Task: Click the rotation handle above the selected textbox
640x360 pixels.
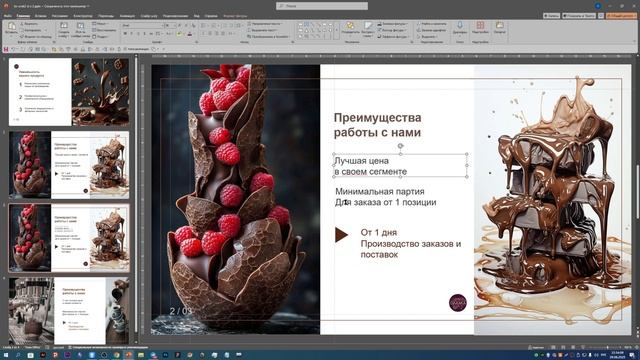Action: pos(400,146)
